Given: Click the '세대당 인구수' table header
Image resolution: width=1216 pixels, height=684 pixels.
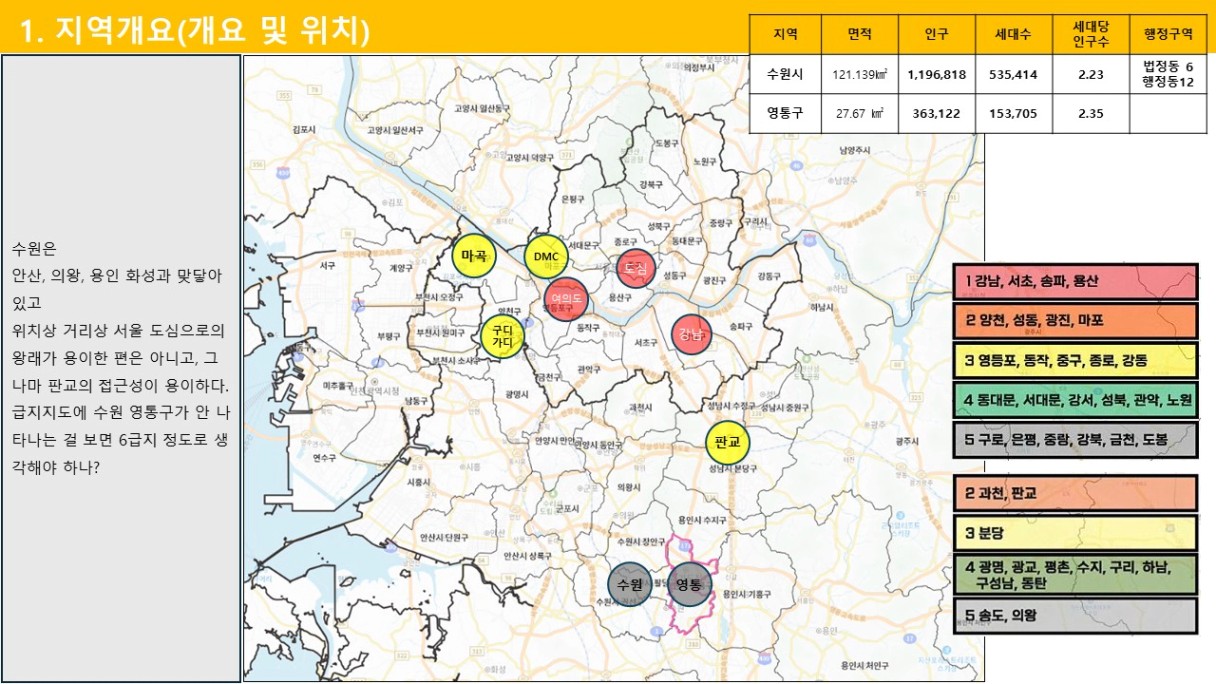Looking at the screenshot, I should pos(1090,34).
